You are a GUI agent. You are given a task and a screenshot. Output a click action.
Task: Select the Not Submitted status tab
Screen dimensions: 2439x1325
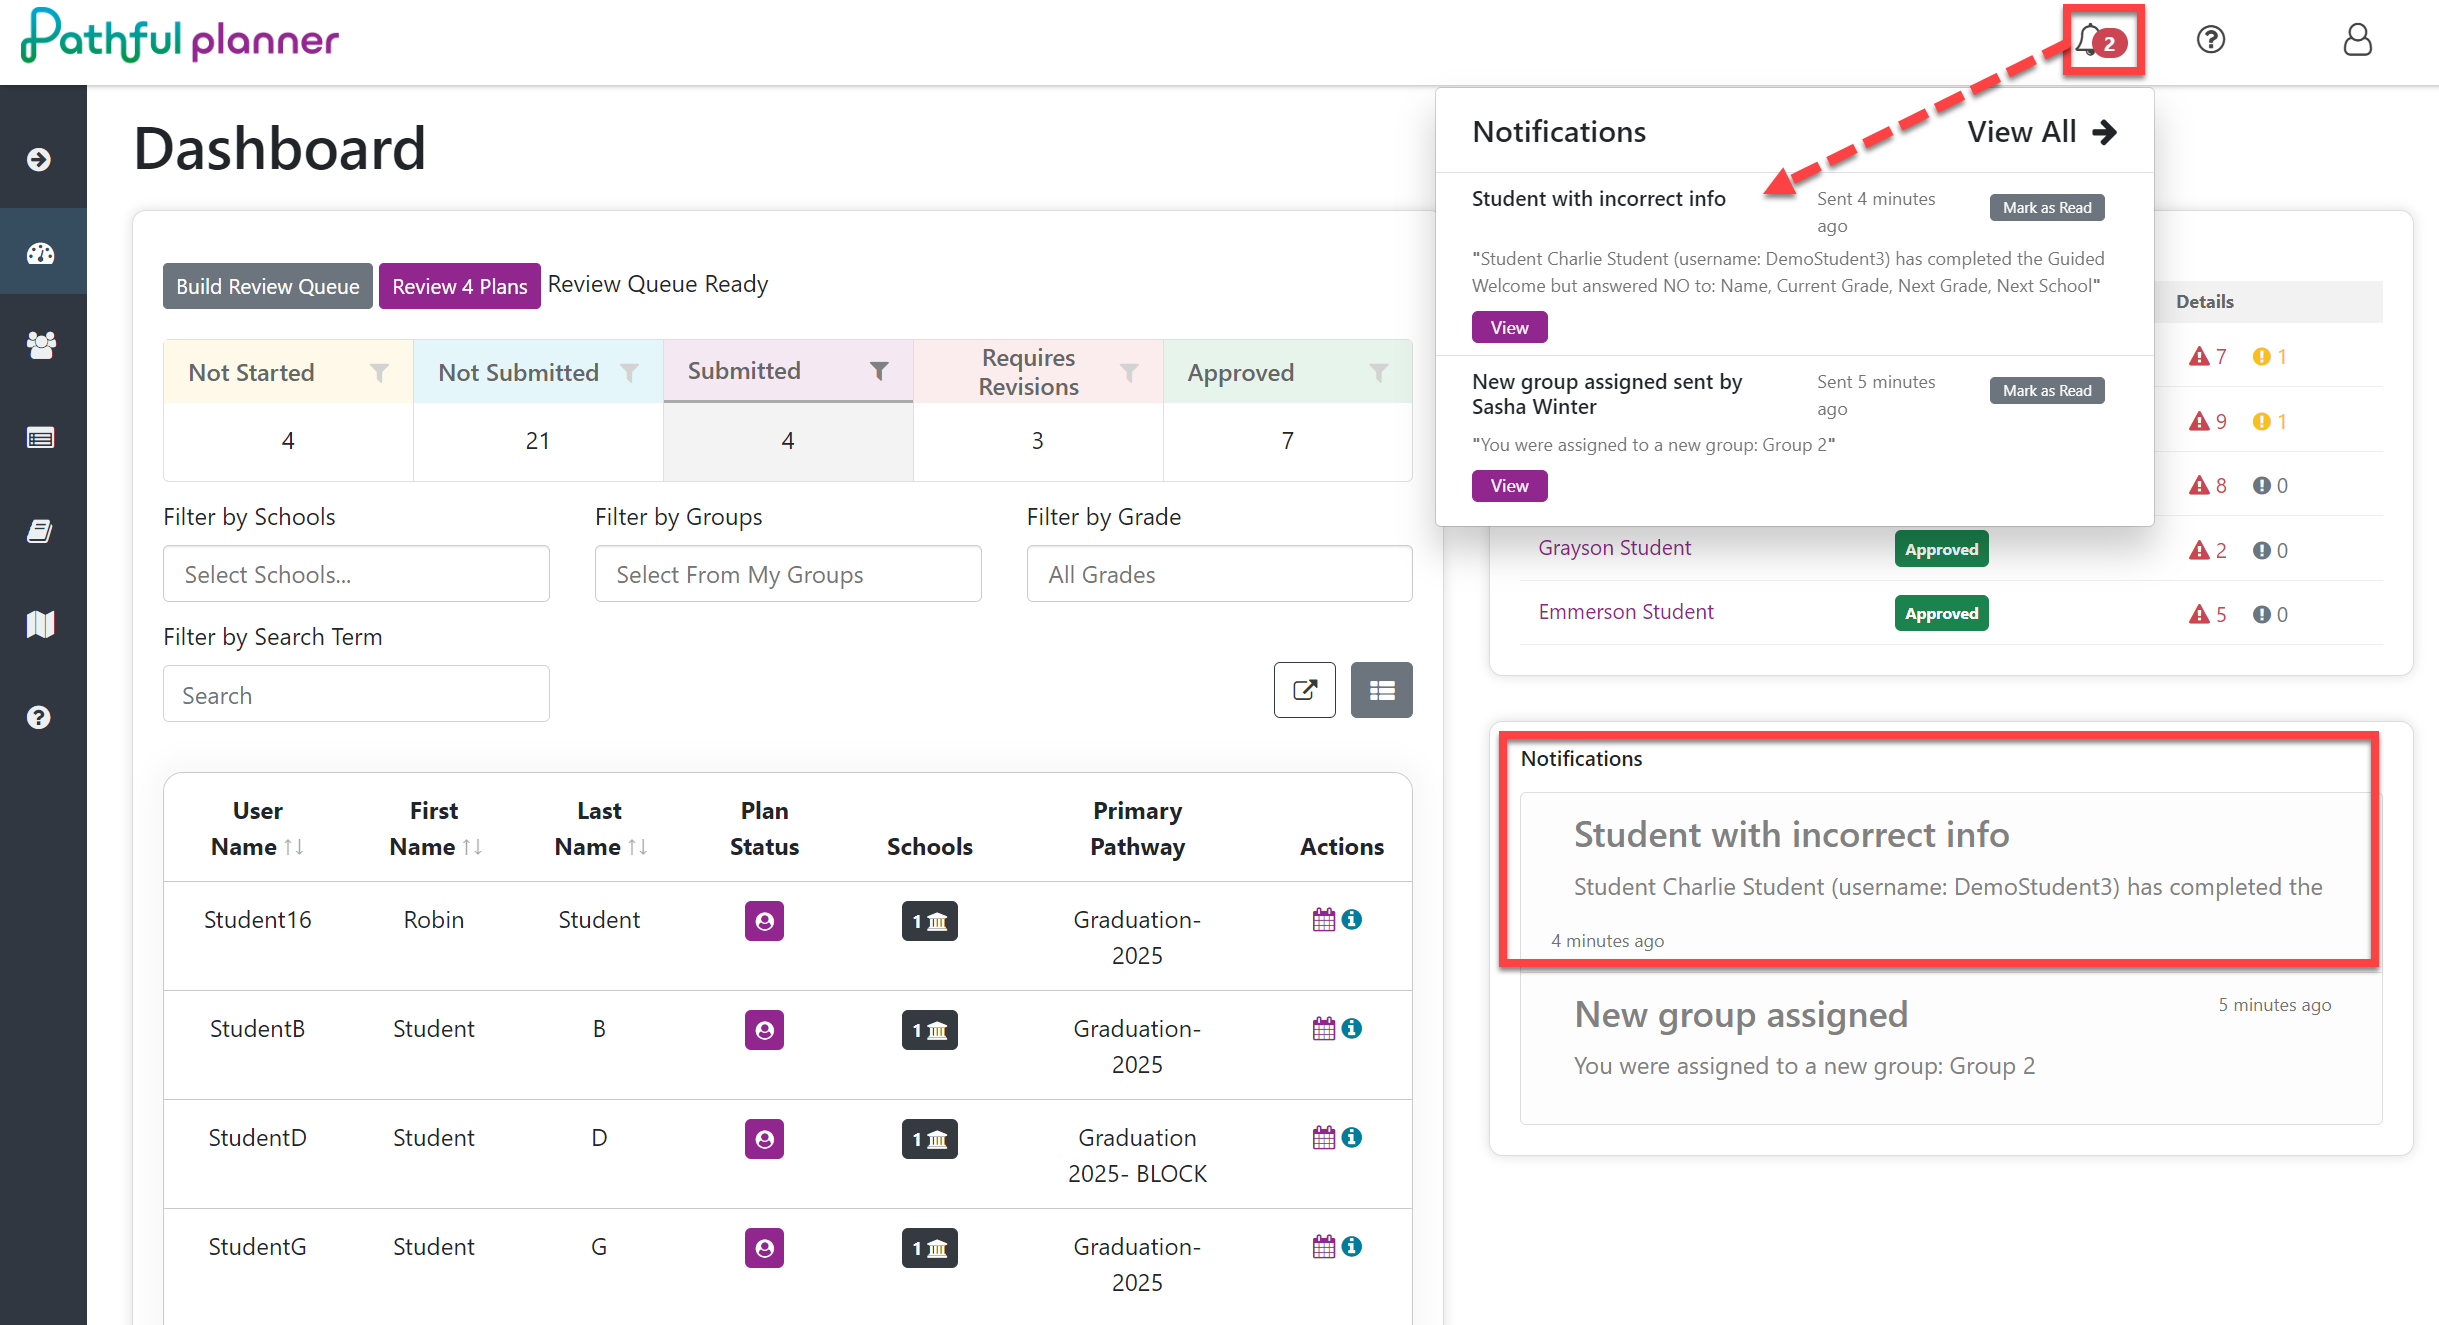tap(538, 372)
